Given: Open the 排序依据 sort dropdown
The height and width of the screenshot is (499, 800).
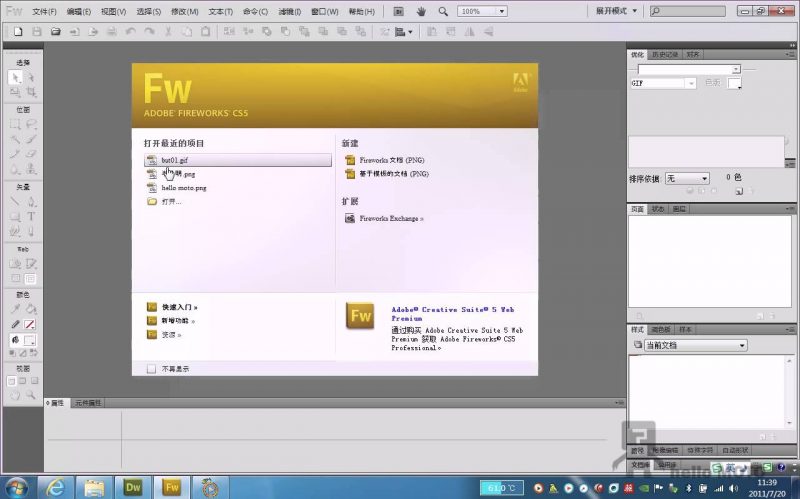Looking at the screenshot, I should pos(687,178).
